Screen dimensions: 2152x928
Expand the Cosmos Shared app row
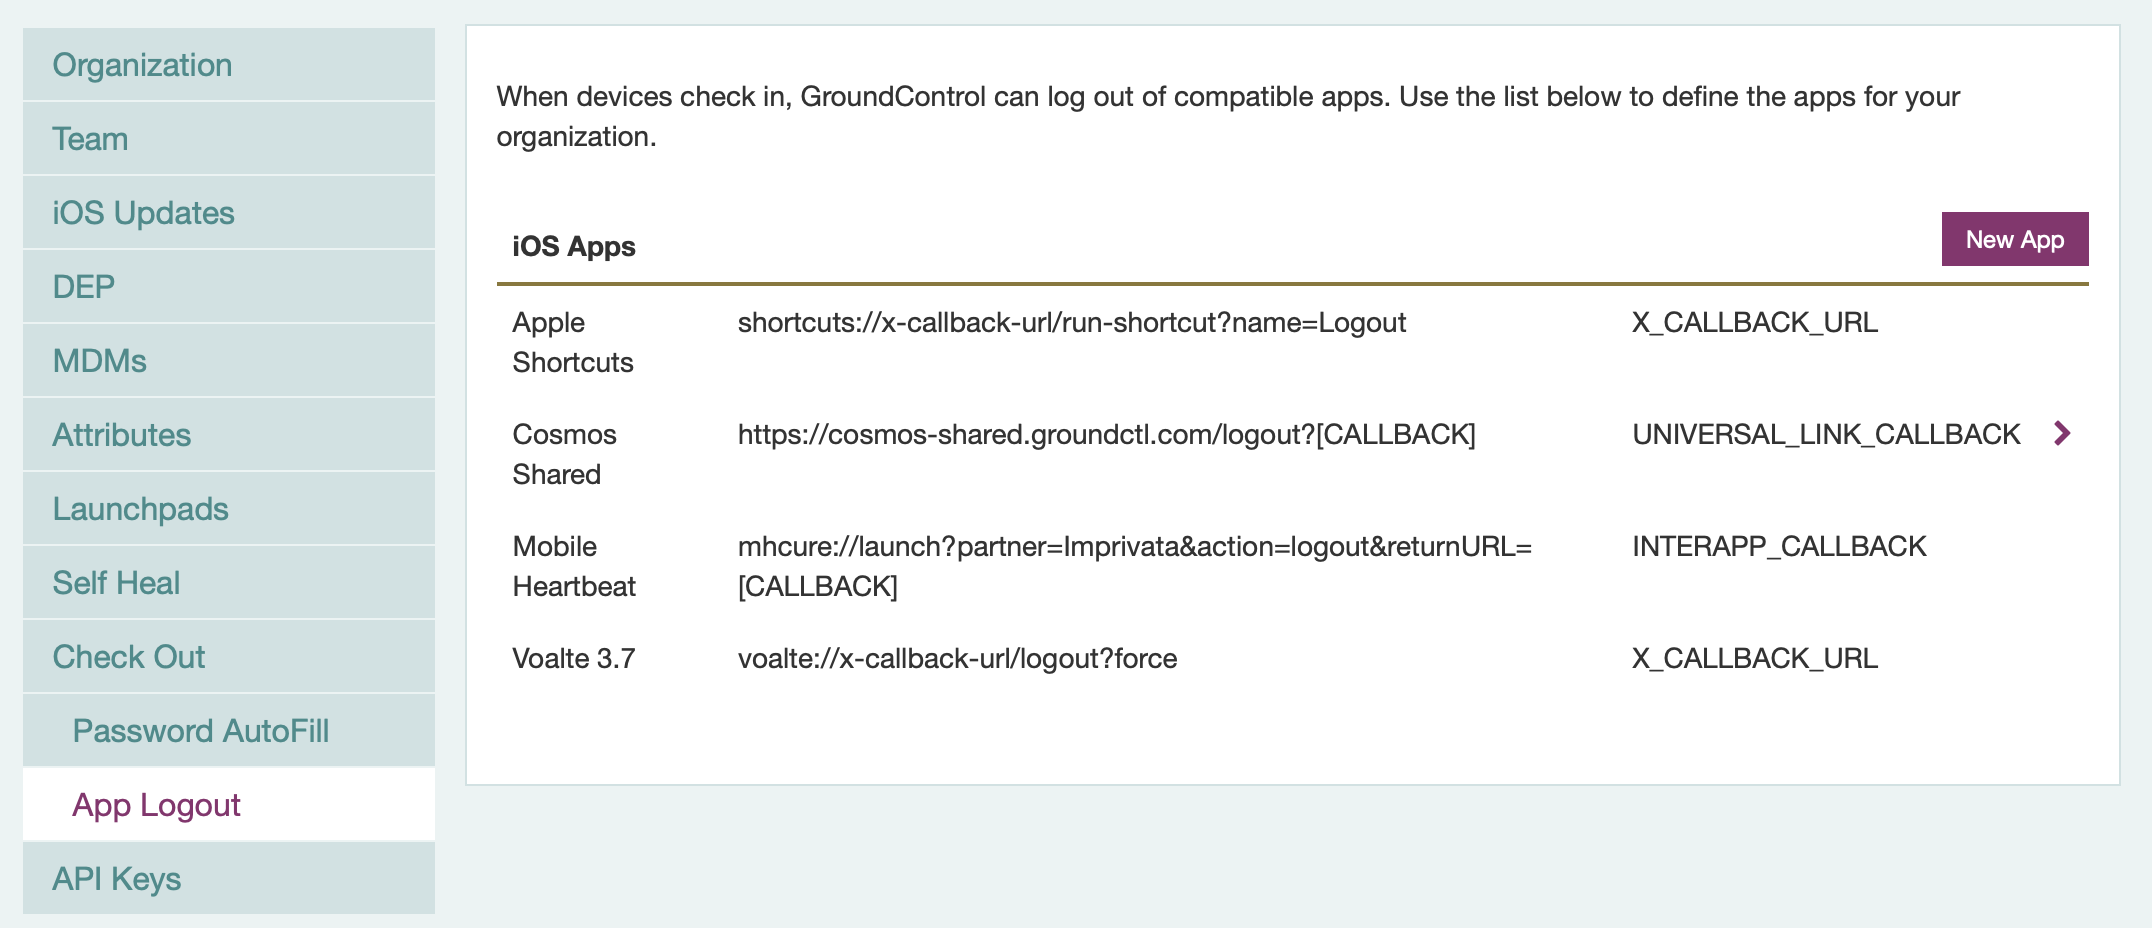click(x=2062, y=434)
